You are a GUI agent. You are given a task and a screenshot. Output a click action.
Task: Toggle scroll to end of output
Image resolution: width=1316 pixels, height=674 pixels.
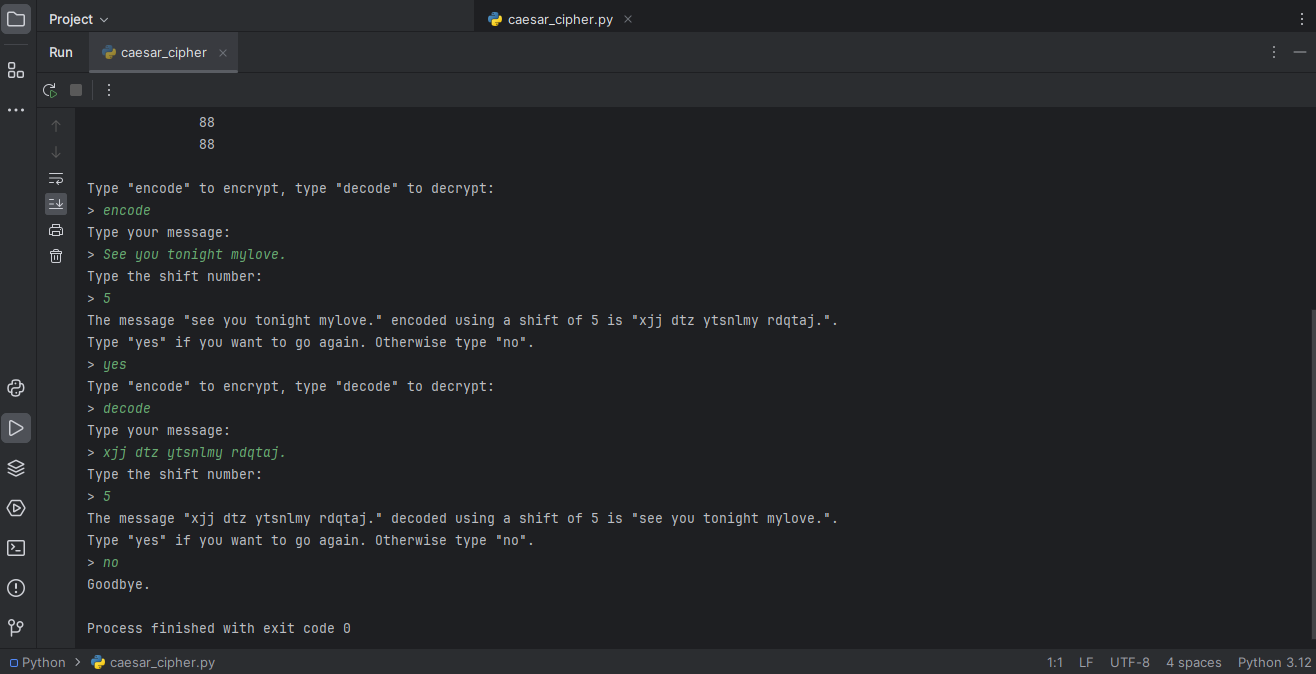(x=56, y=204)
